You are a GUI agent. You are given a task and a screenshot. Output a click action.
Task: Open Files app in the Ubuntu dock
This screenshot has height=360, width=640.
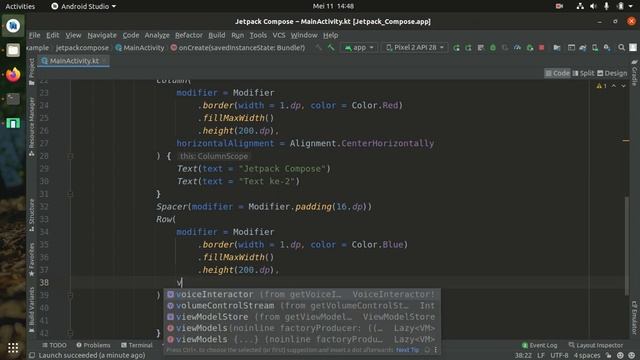click(13, 50)
